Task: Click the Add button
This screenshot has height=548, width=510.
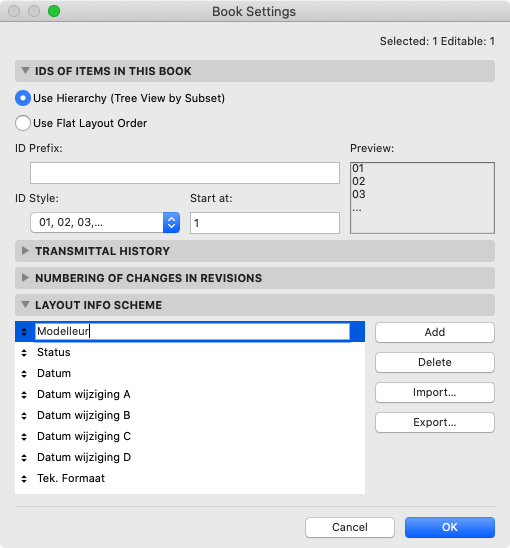Action: (x=435, y=332)
